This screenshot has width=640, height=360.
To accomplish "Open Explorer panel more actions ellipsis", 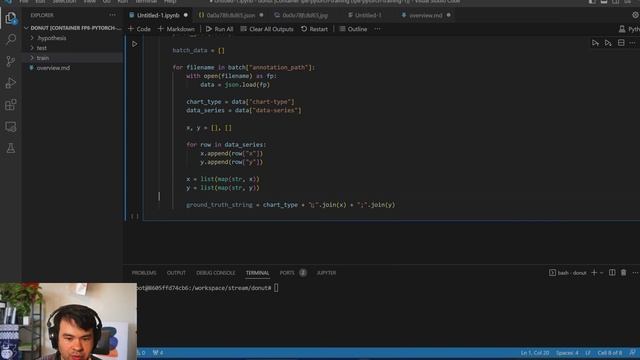I will click(x=112, y=15).
